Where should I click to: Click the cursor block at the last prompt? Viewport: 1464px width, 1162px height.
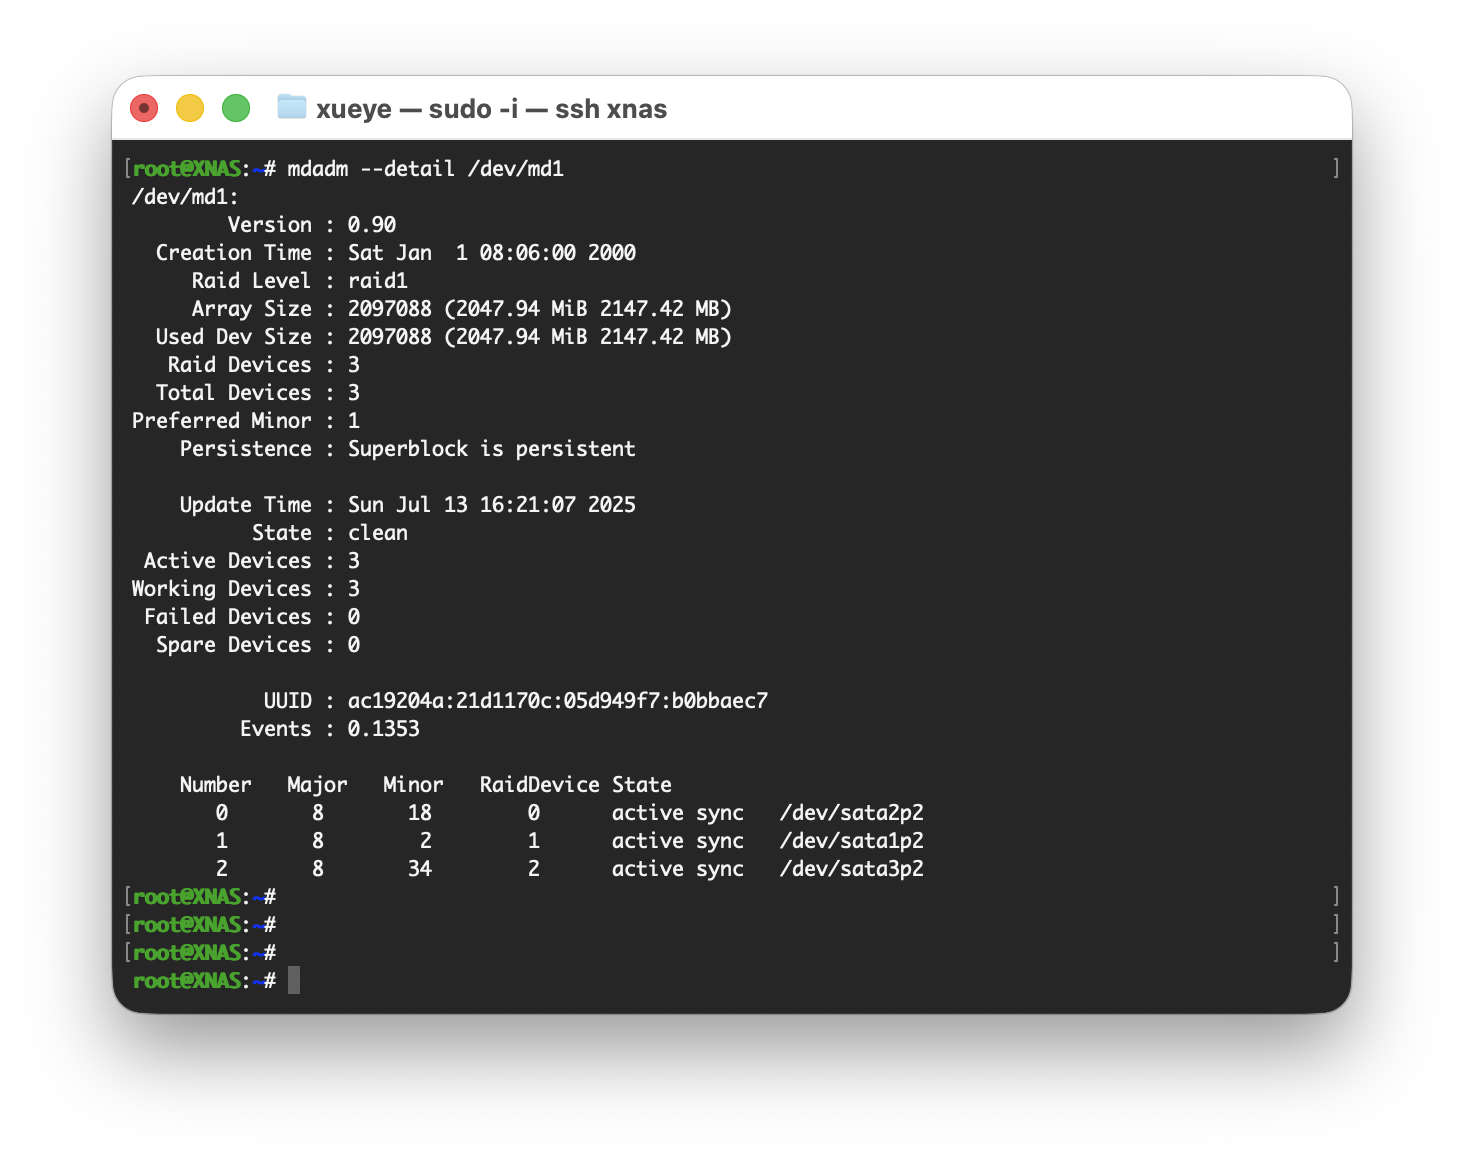click(x=294, y=981)
